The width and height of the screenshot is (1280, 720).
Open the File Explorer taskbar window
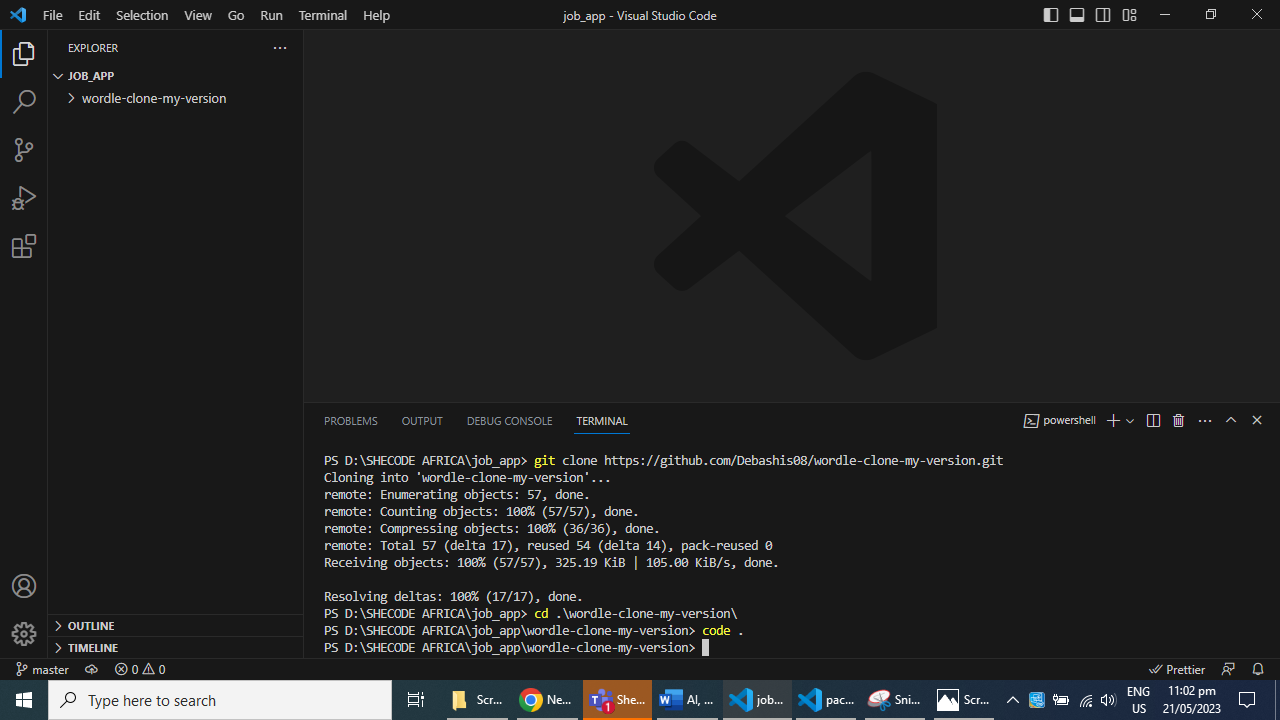tap(476, 700)
